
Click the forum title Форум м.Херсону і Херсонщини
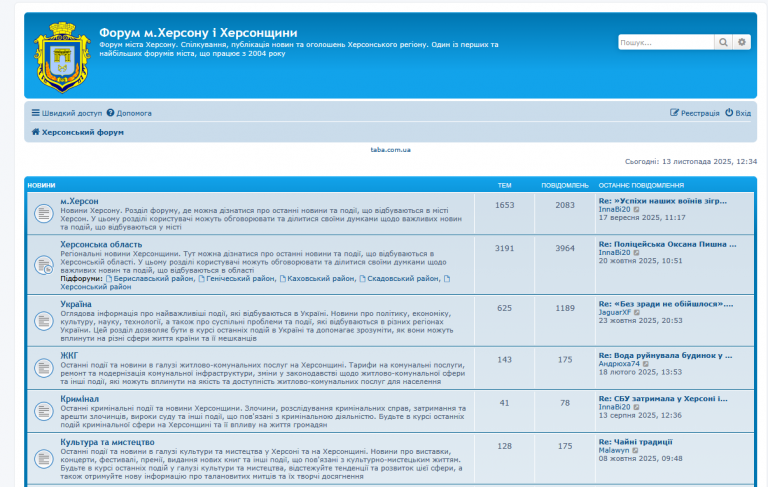point(198,32)
